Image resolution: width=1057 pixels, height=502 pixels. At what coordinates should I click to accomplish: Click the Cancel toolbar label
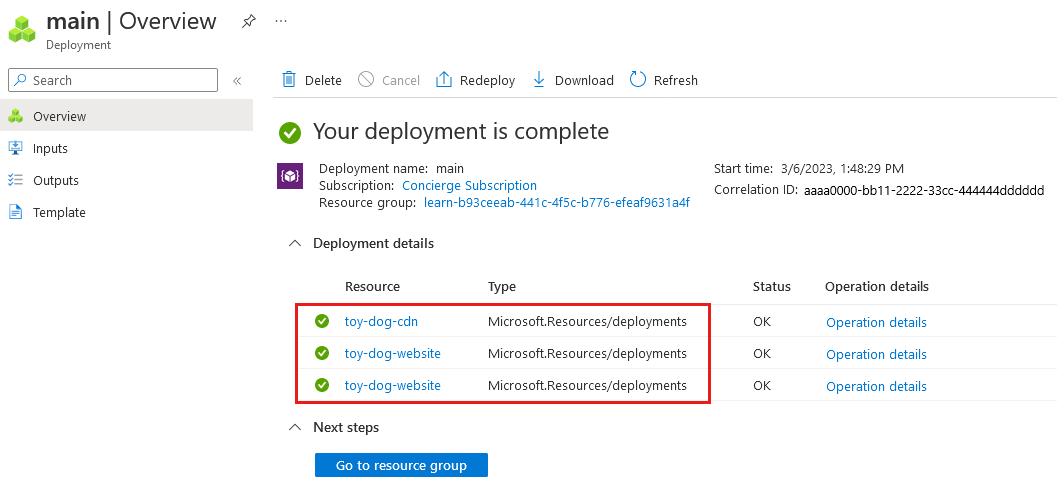(x=401, y=80)
